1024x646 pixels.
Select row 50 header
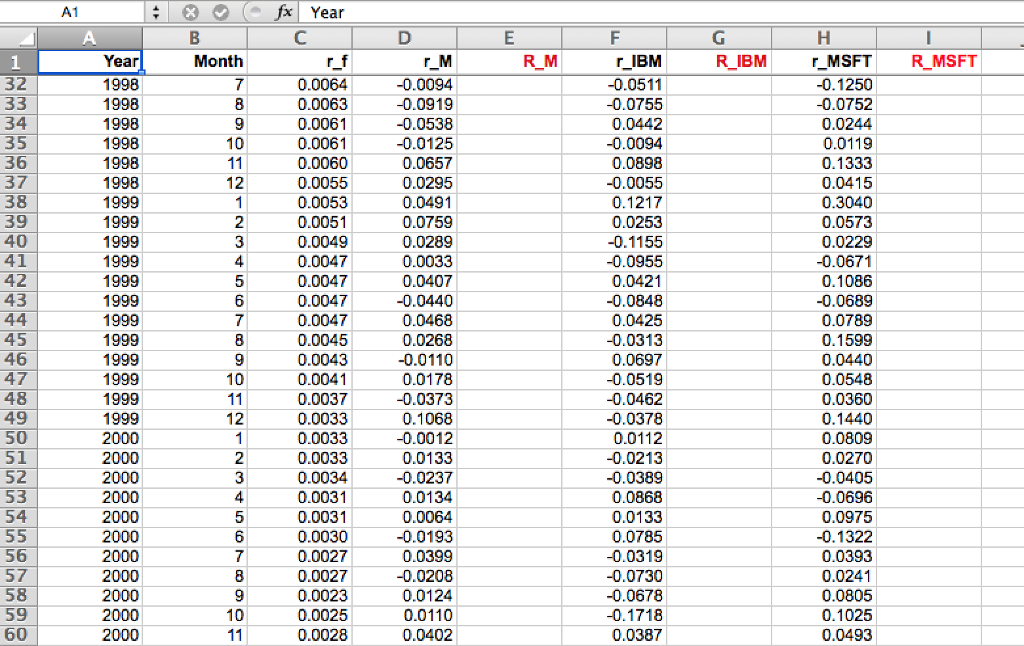(18, 439)
